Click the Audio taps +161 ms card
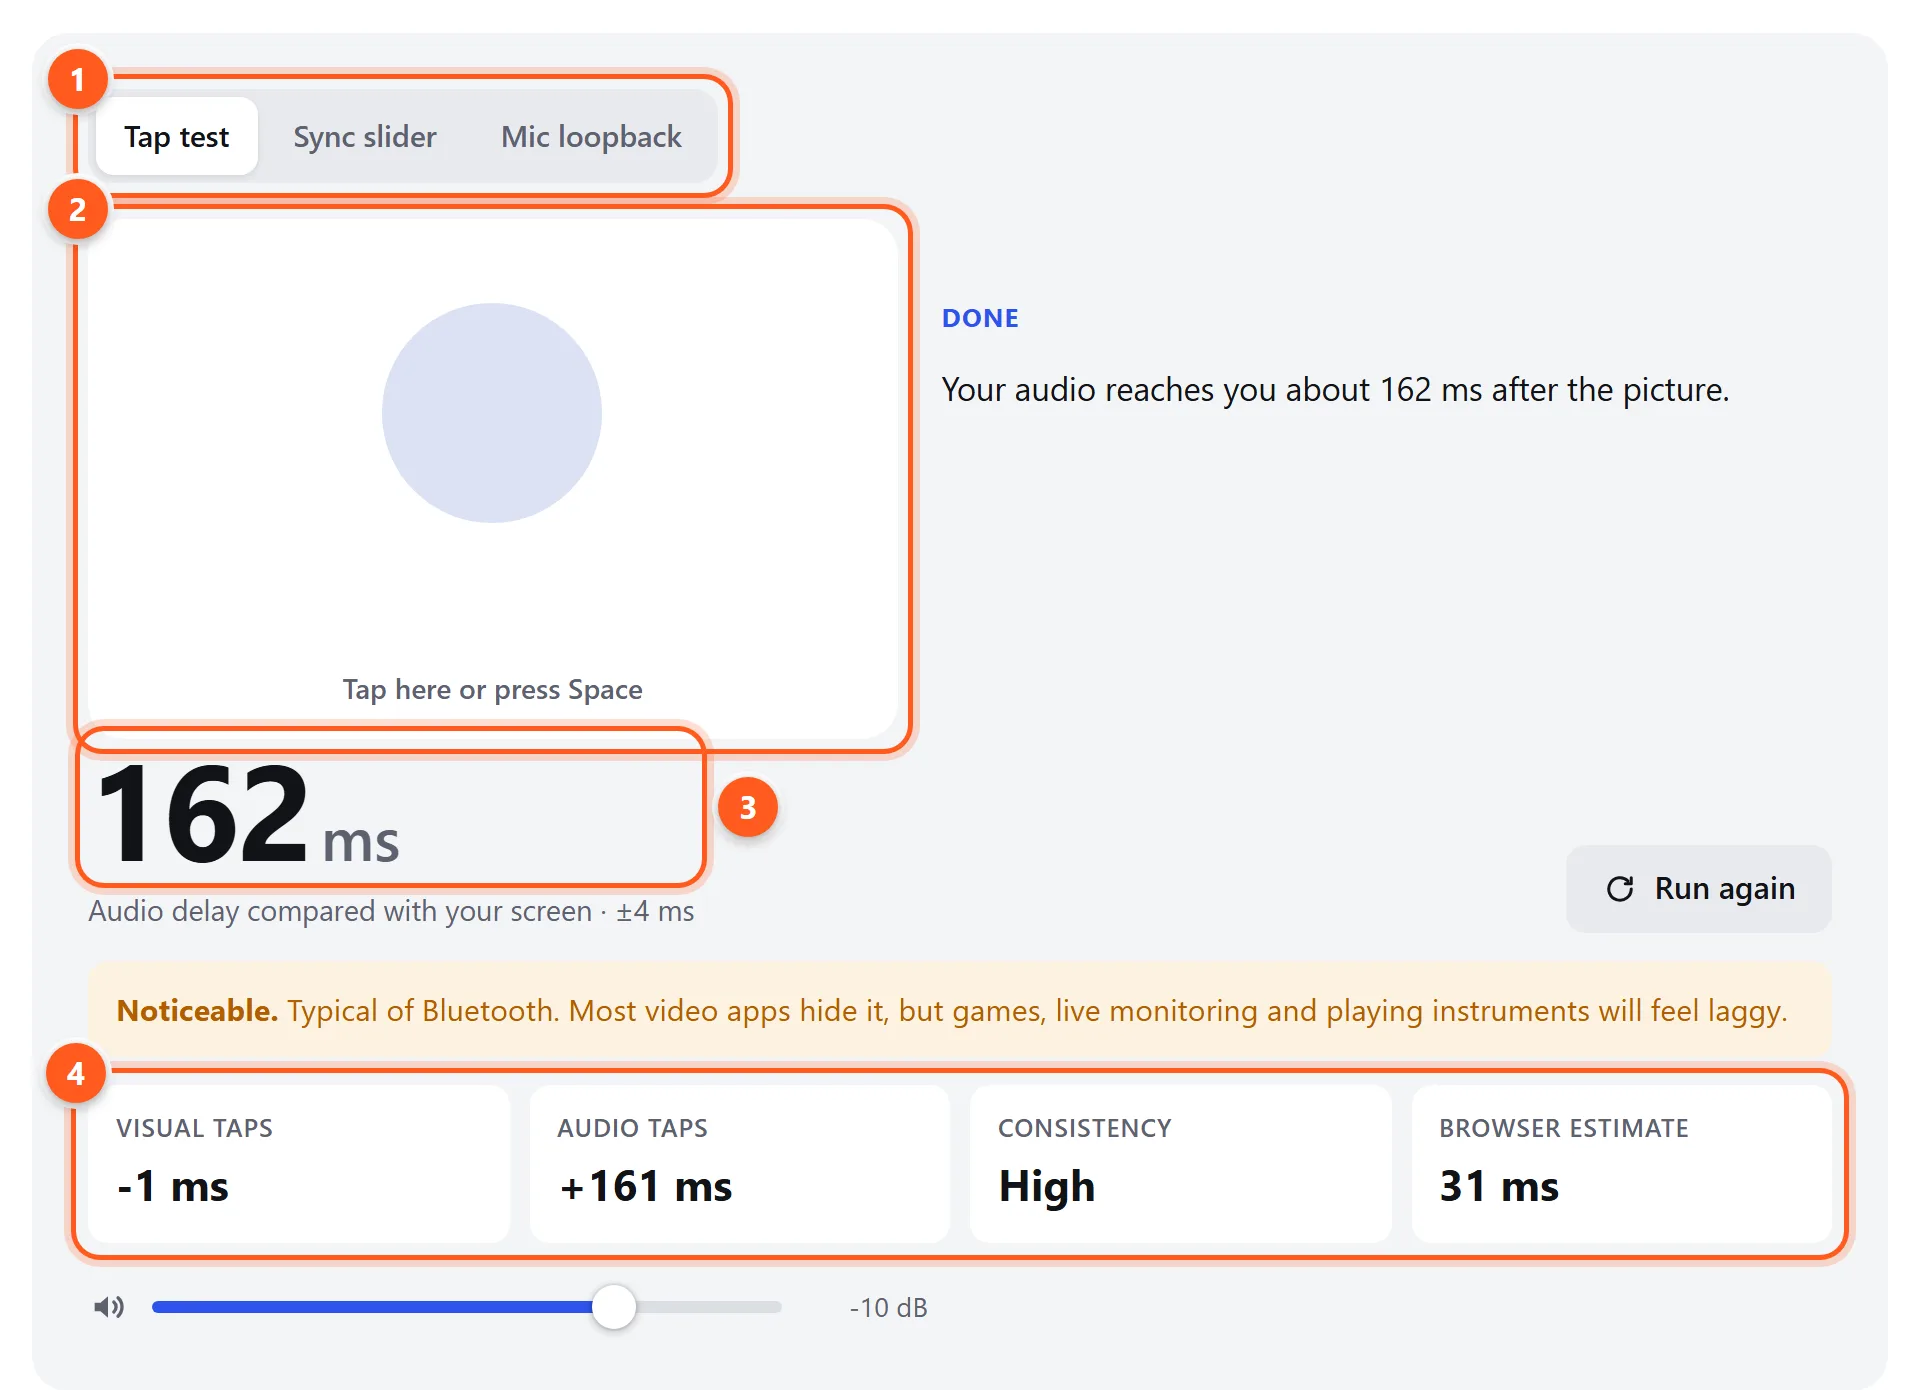Screen dimensions: 1920x1390 [x=740, y=1164]
